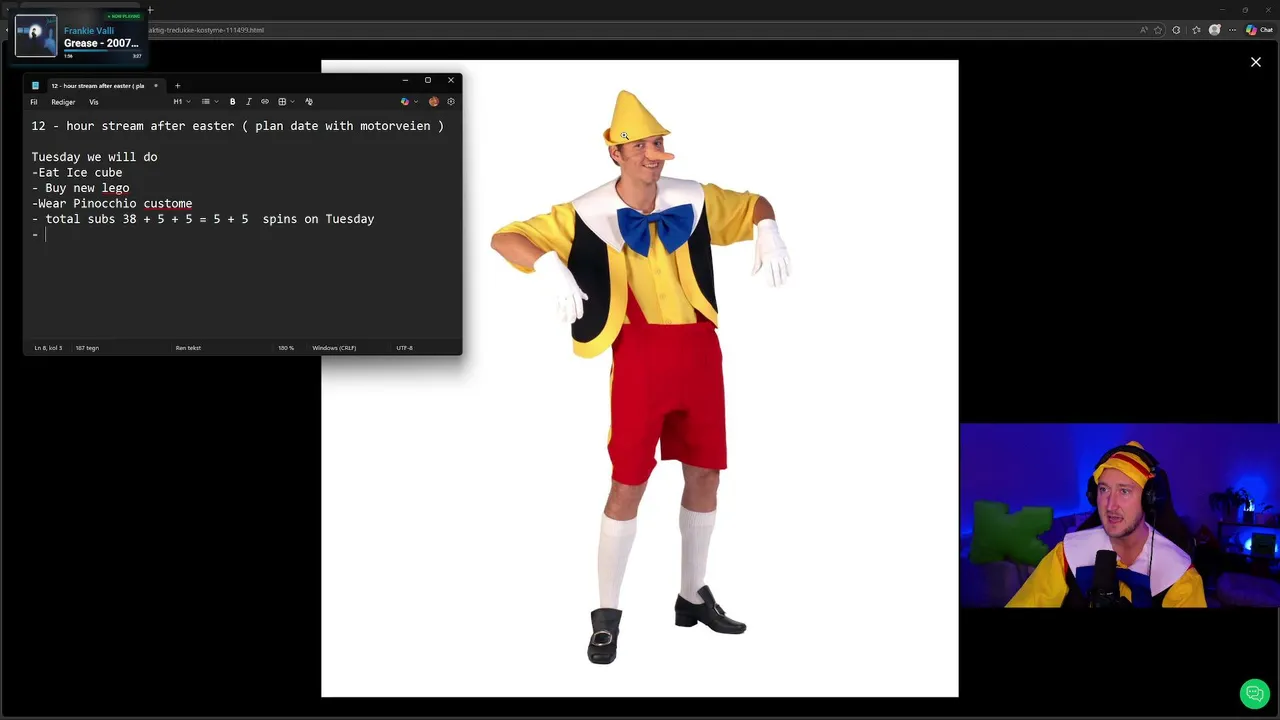Toggle bold formatting in Notepad
This screenshot has height=720, width=1280.
click(232, 101)
